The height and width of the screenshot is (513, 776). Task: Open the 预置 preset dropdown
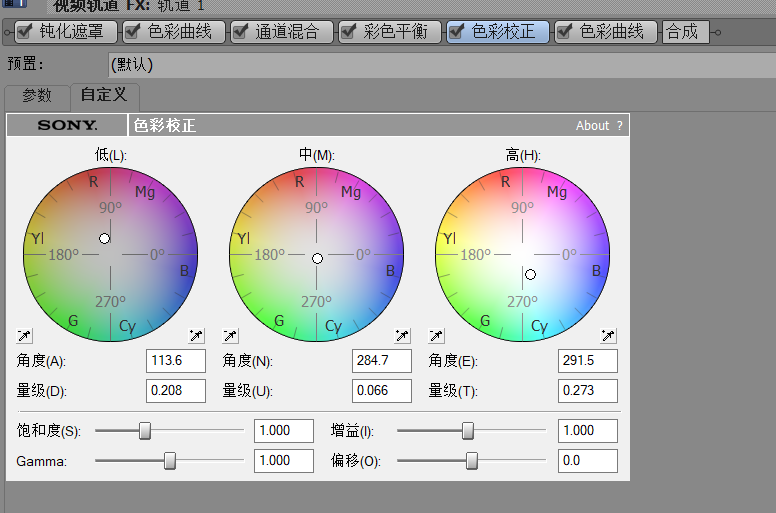[442, 65]
